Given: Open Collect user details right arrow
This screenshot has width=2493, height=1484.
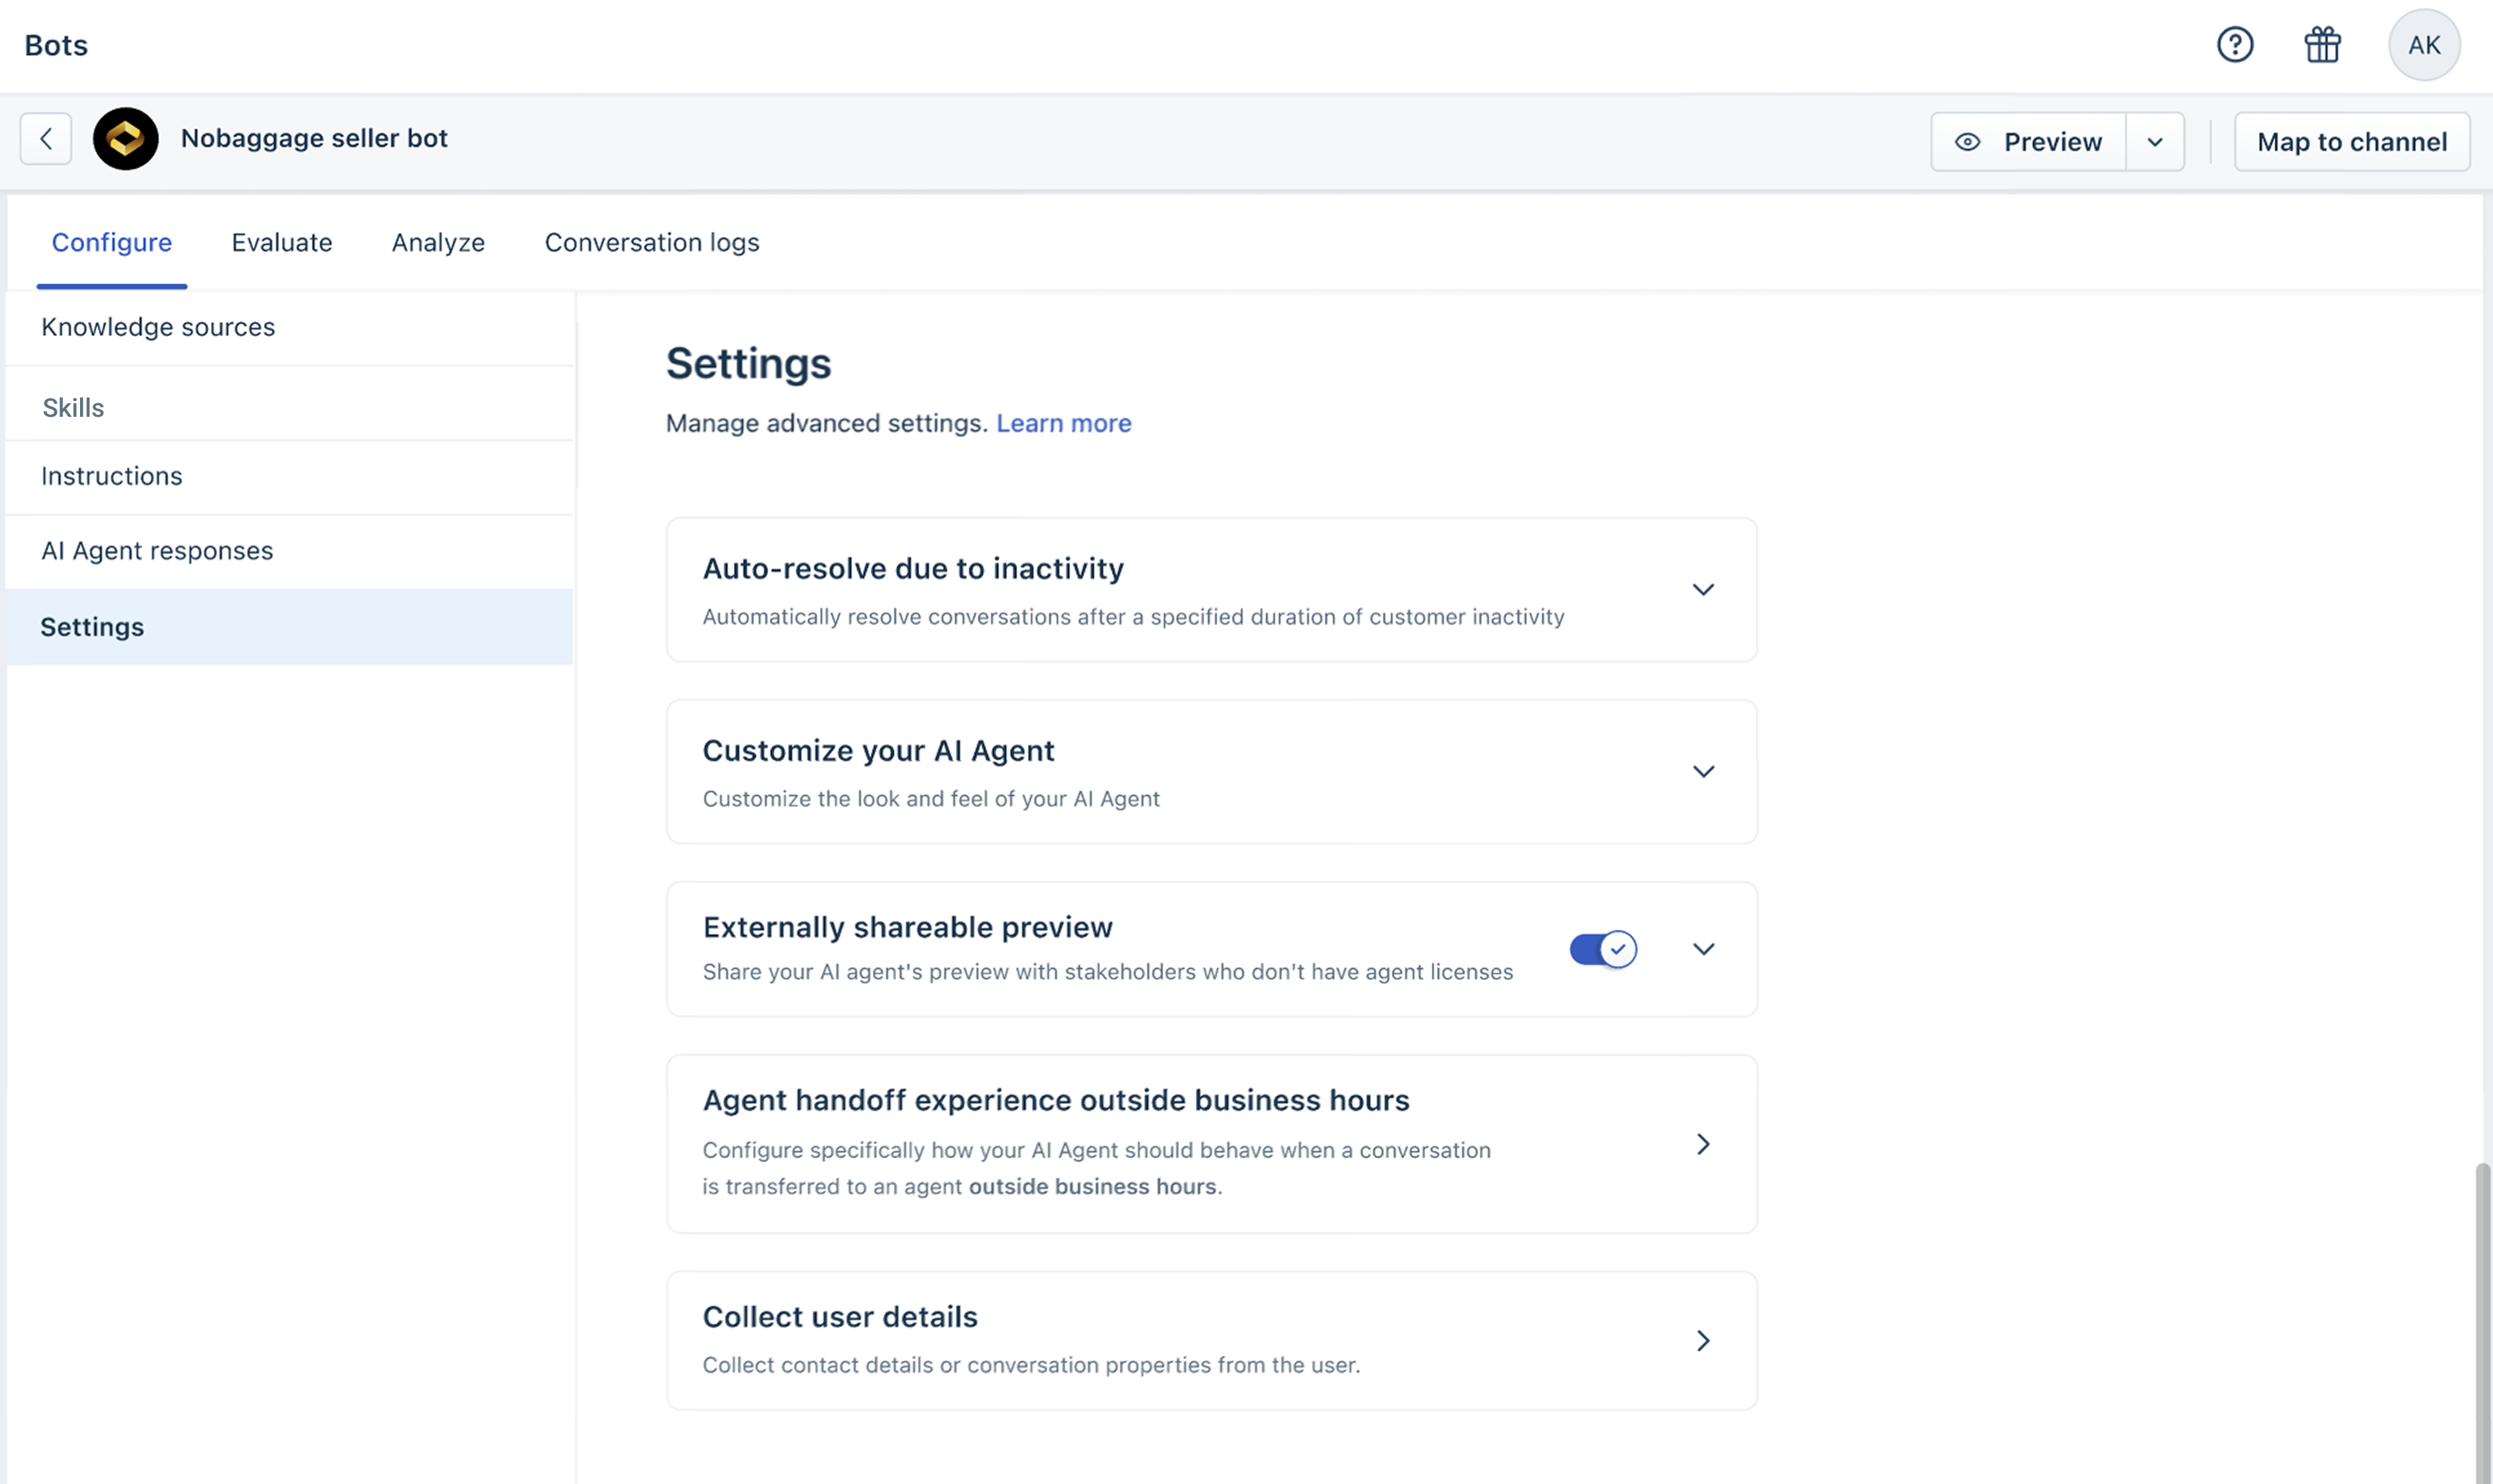Looking at the screenshot, I should click(1703, 1340).
